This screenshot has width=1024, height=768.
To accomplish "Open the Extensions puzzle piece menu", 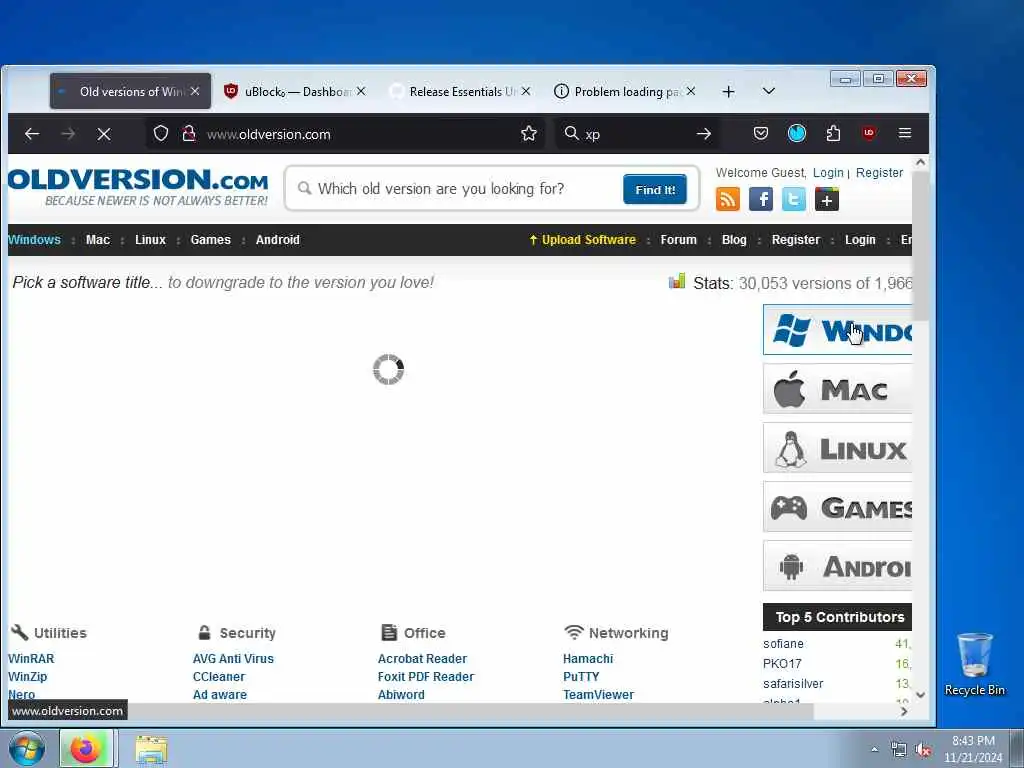I will click(833, 133).
